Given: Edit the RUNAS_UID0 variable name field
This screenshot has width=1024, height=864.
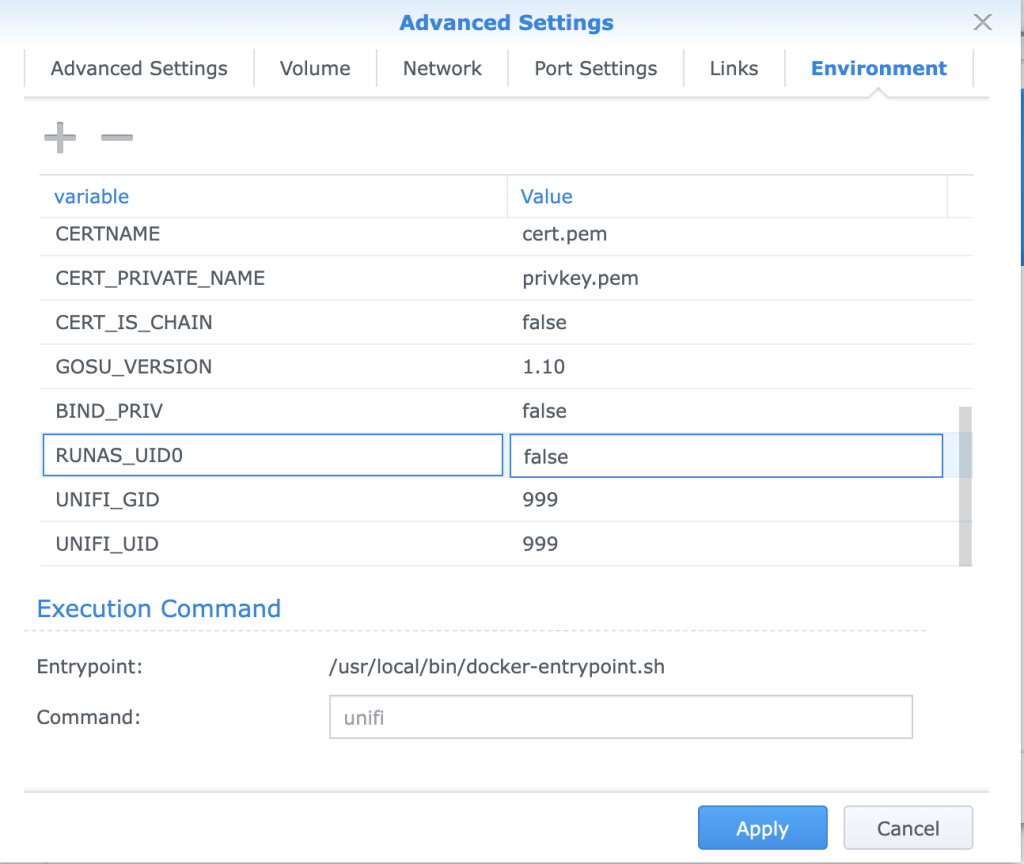Looking at the screenshot, I should (x=272, y=456).
